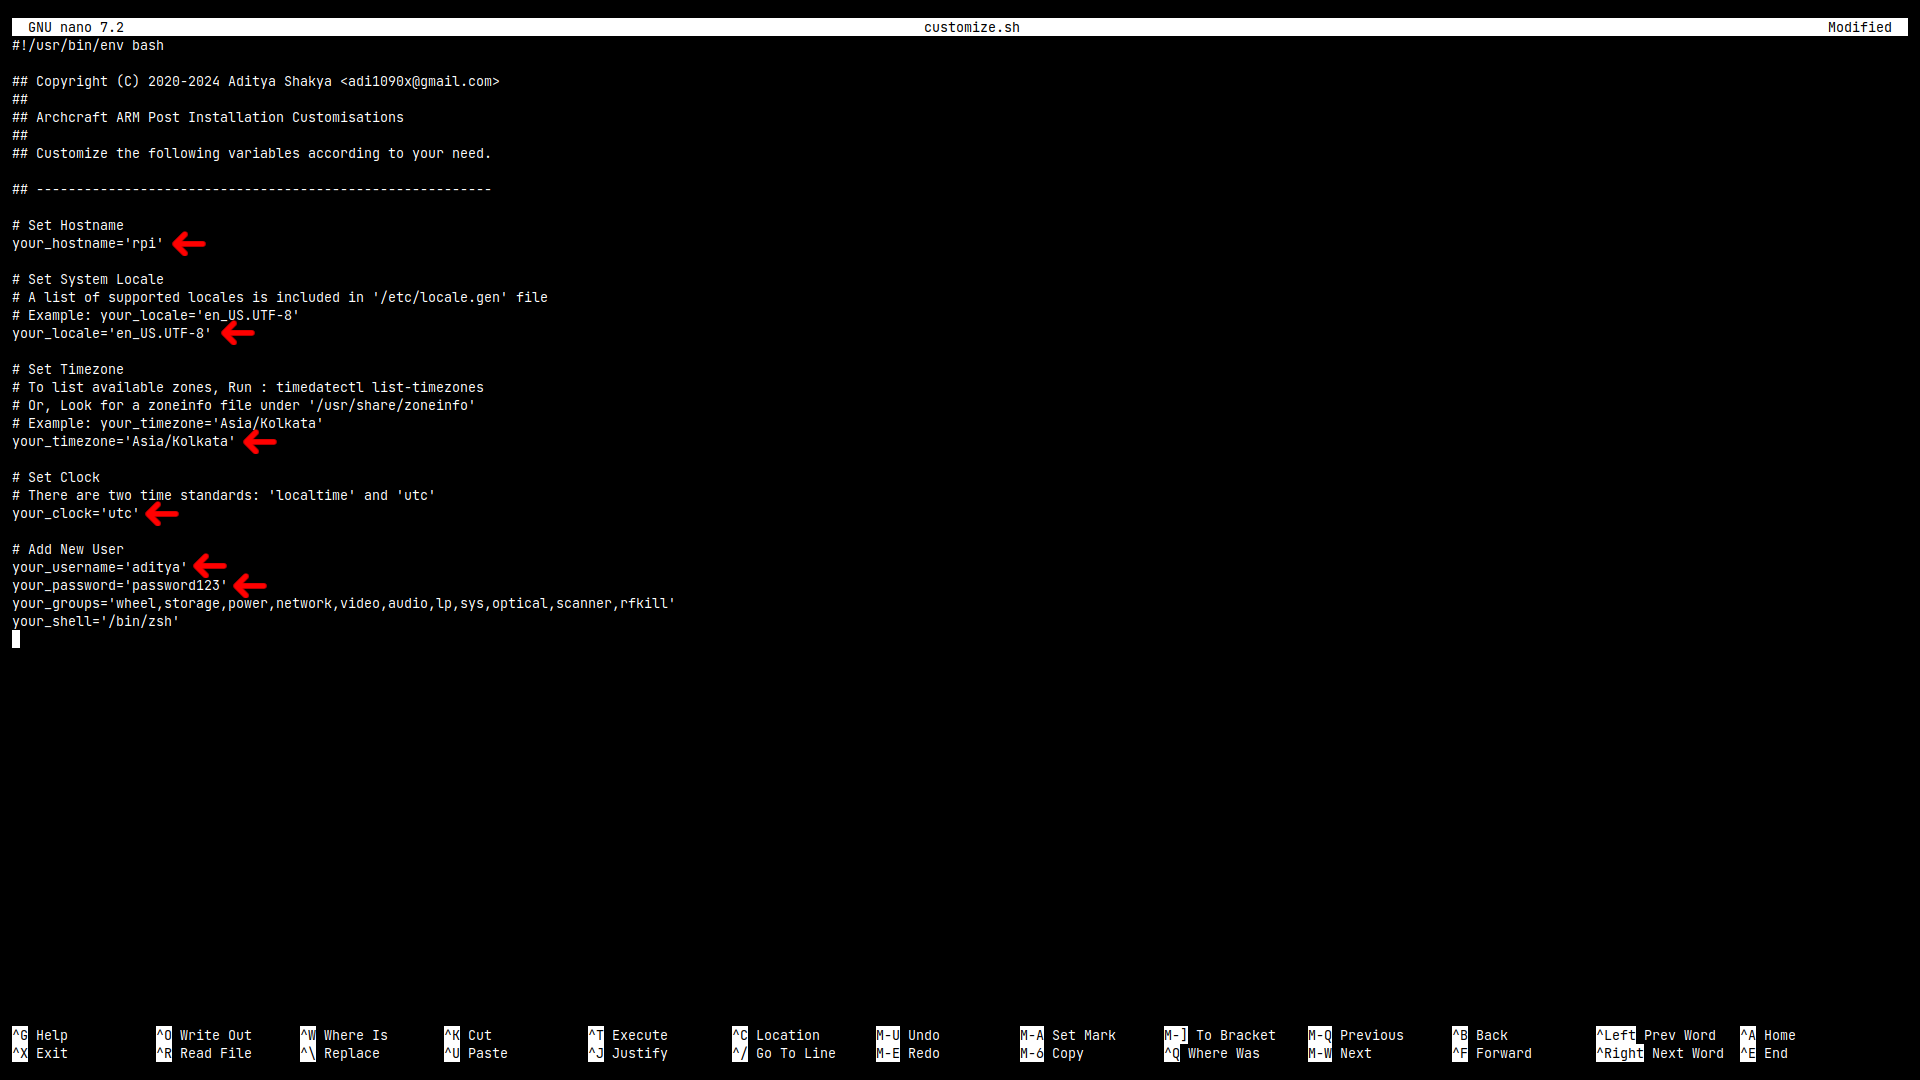
Task: Click the M-U Undo shortcut
Action: click(908, 1035)
